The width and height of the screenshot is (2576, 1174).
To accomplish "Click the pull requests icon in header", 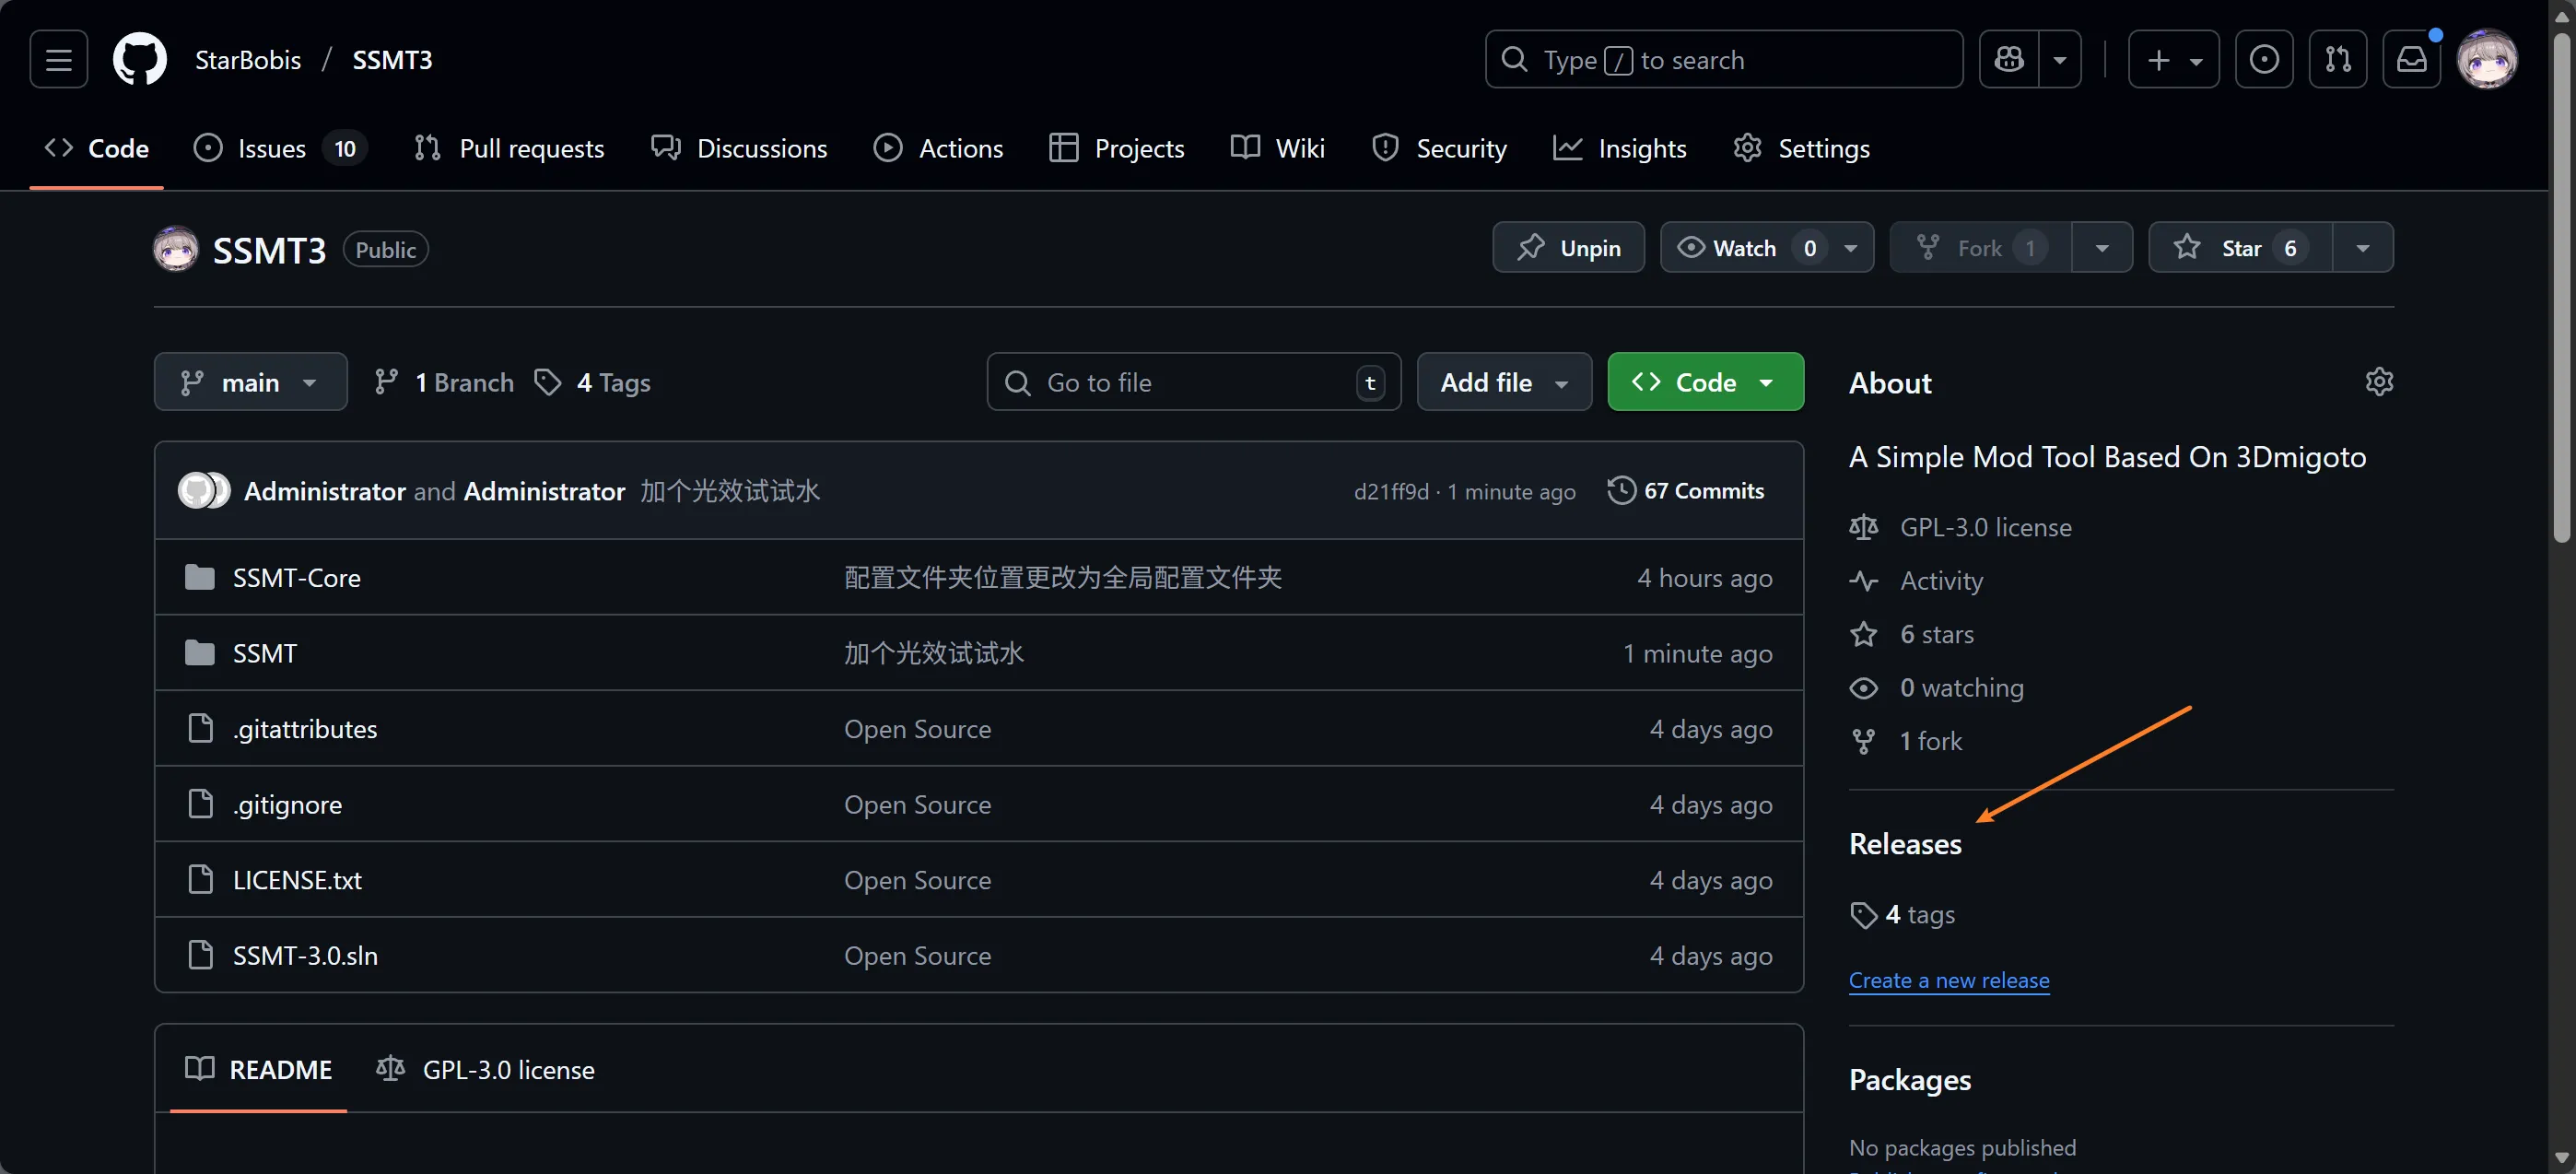I will [2337, 60].
